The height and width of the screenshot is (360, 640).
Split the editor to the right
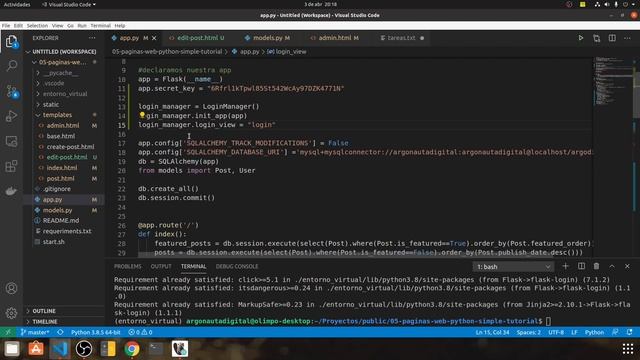tap(612, 38)
